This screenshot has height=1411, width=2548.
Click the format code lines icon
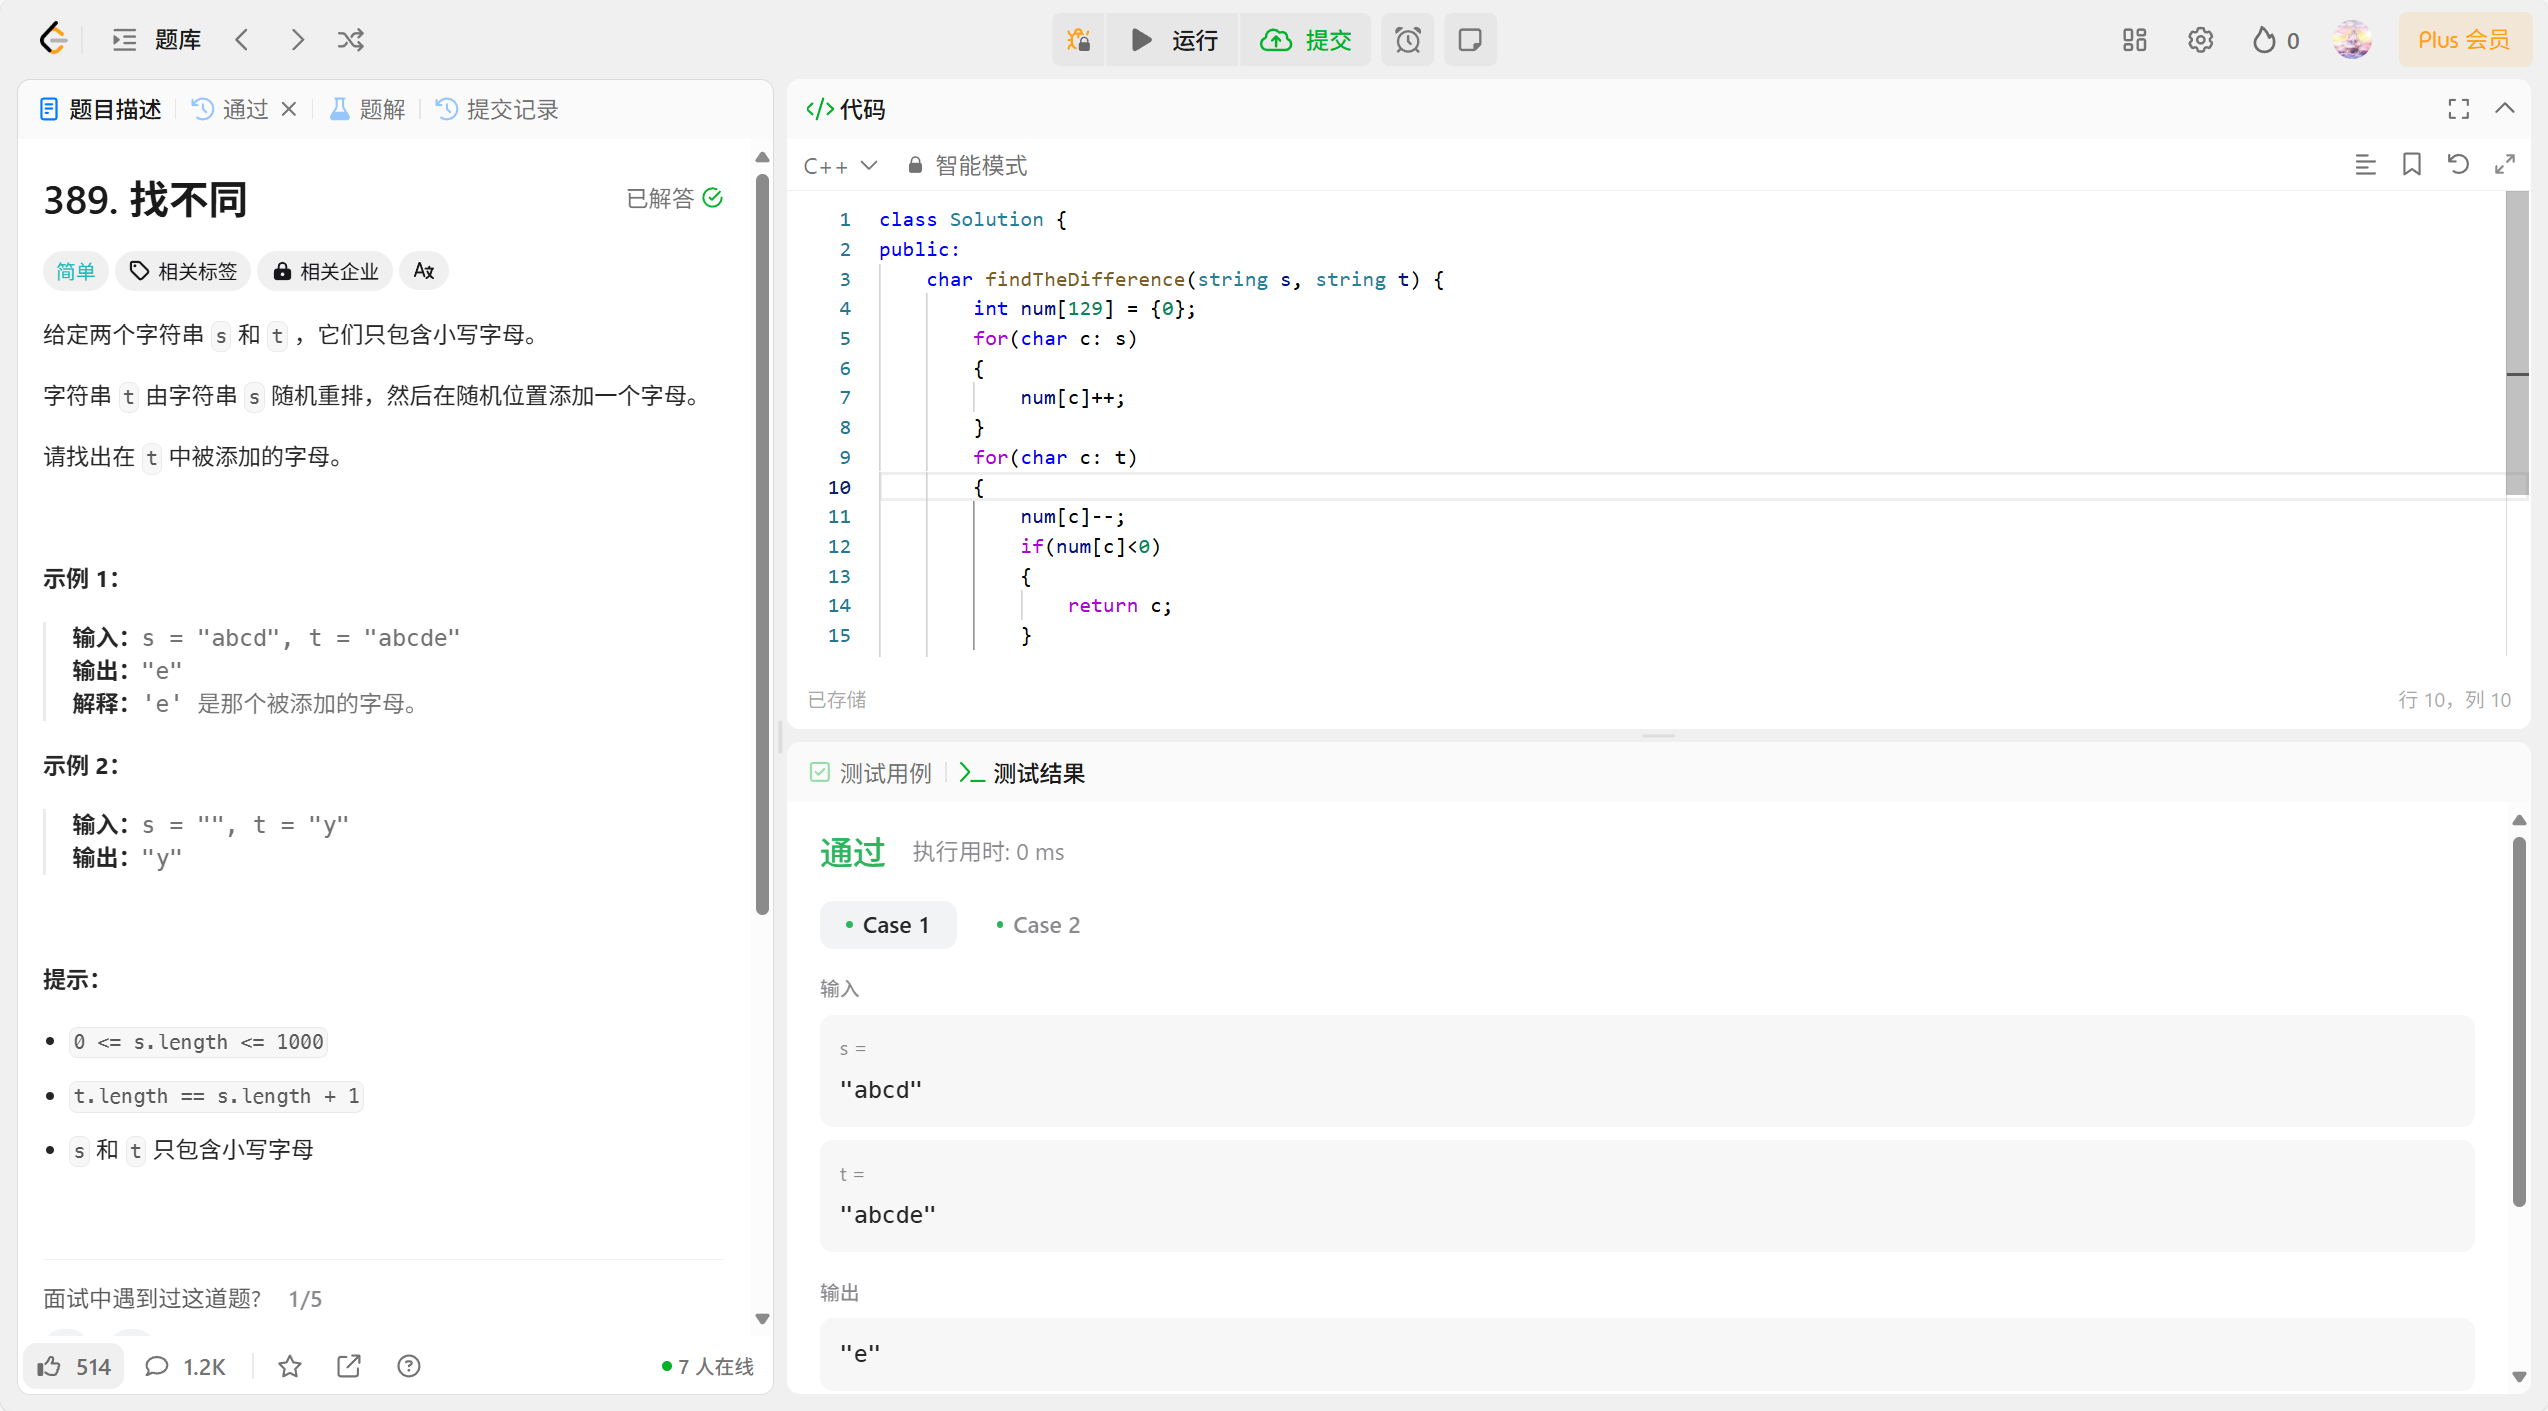tap(2364, 165)
